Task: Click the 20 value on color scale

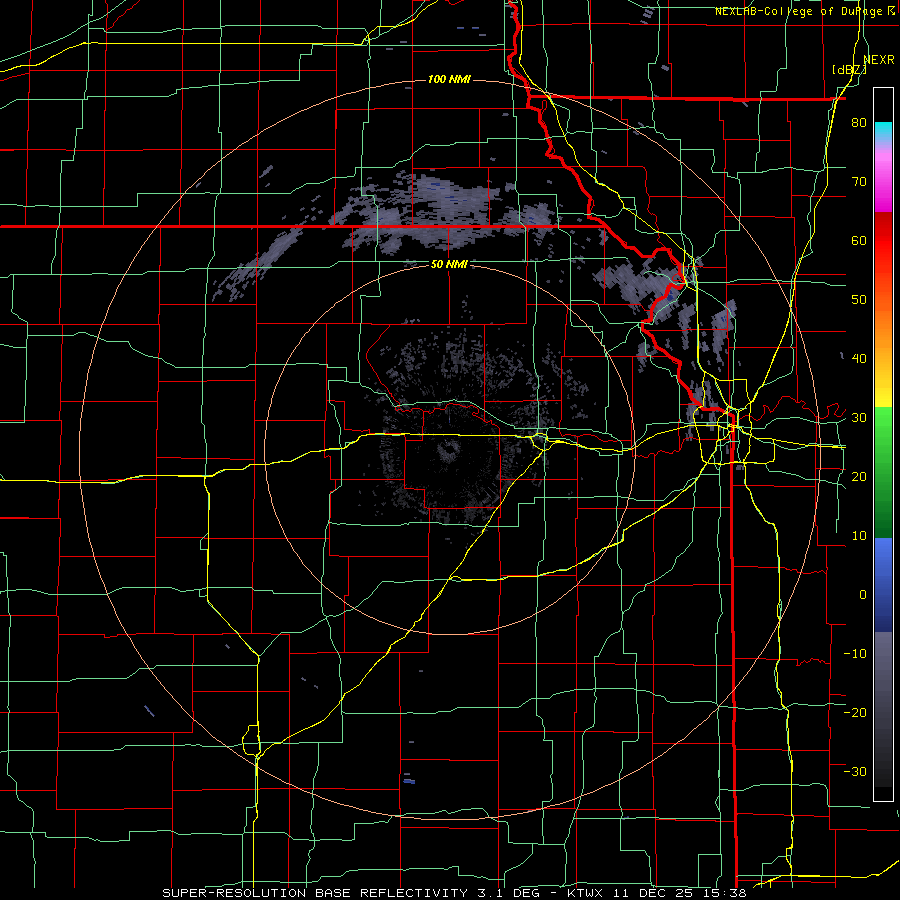Action: pyautogui.click(x=859, y=476)
